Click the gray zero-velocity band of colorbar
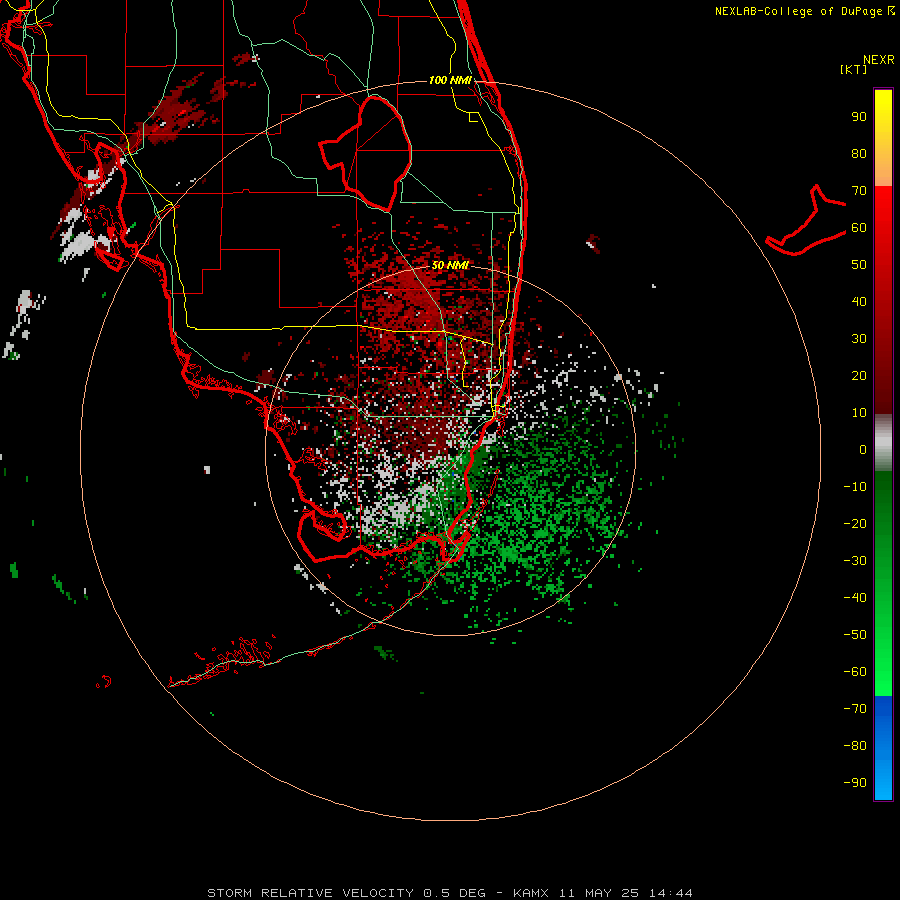This screenshot has height=900, width=900. pyautogui.click(x=883, y=443)
